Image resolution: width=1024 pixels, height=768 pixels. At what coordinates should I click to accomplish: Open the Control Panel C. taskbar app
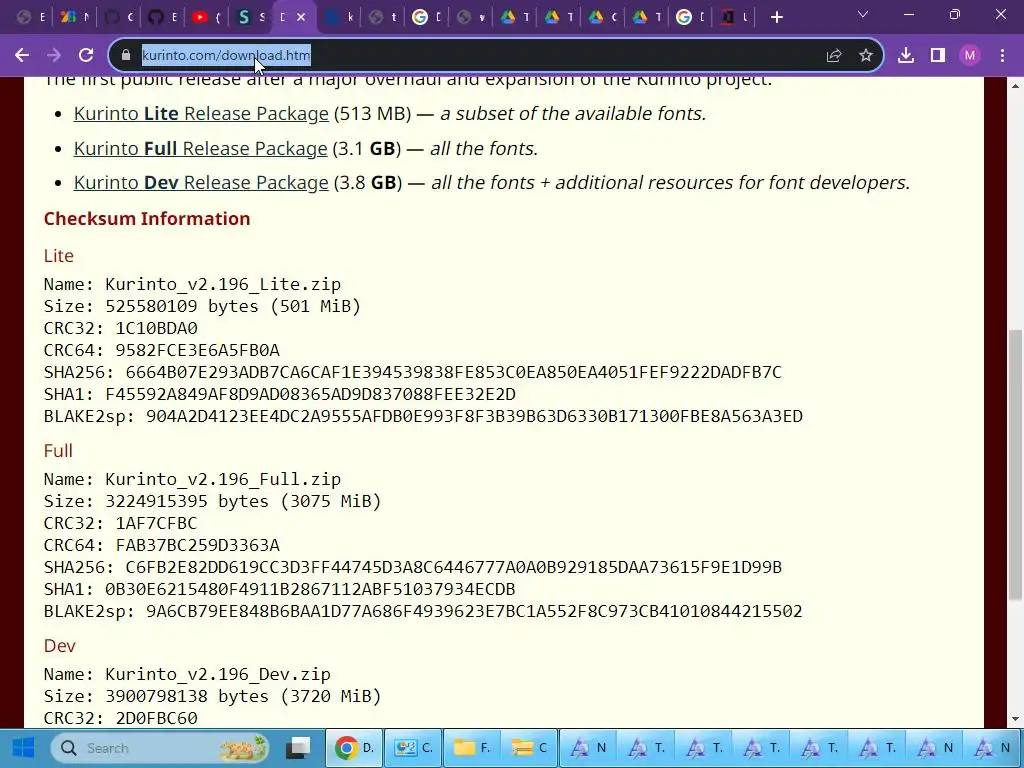pyautogui.click(x=413, y=748)
